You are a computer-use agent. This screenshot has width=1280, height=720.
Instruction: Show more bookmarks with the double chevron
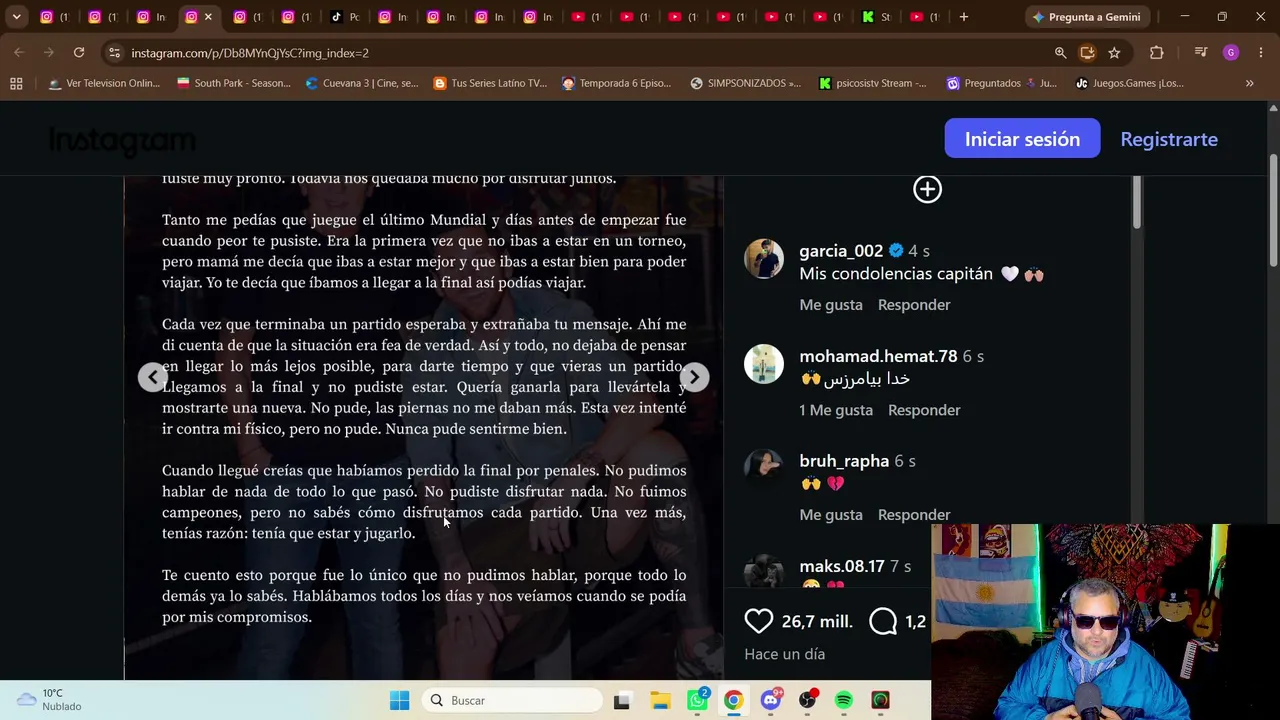click(1249, 83)
